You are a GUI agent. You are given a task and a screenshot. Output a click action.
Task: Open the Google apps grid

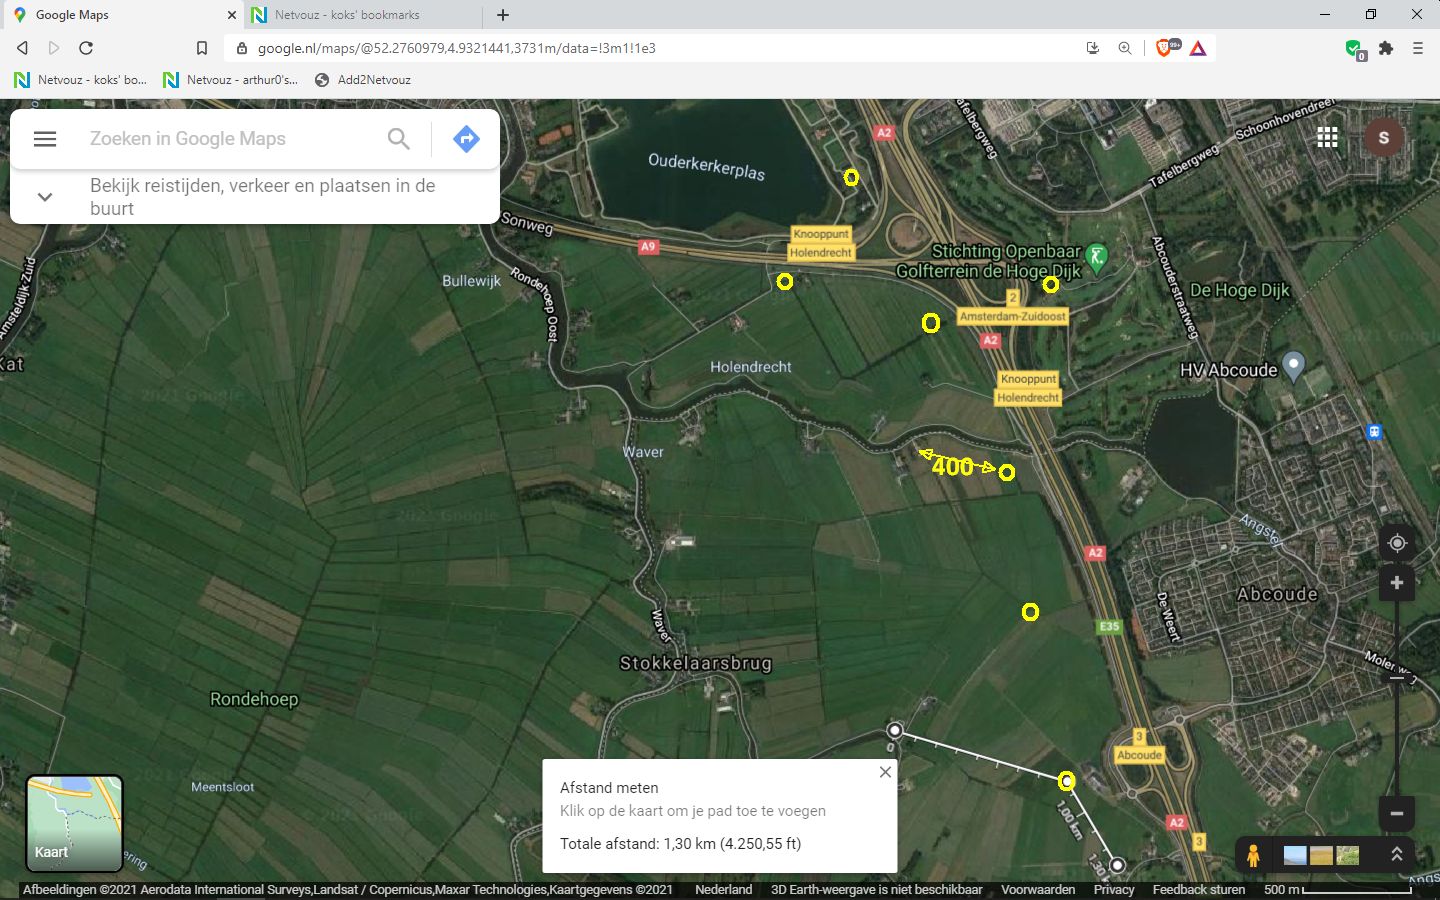[x=1327, y=138]
